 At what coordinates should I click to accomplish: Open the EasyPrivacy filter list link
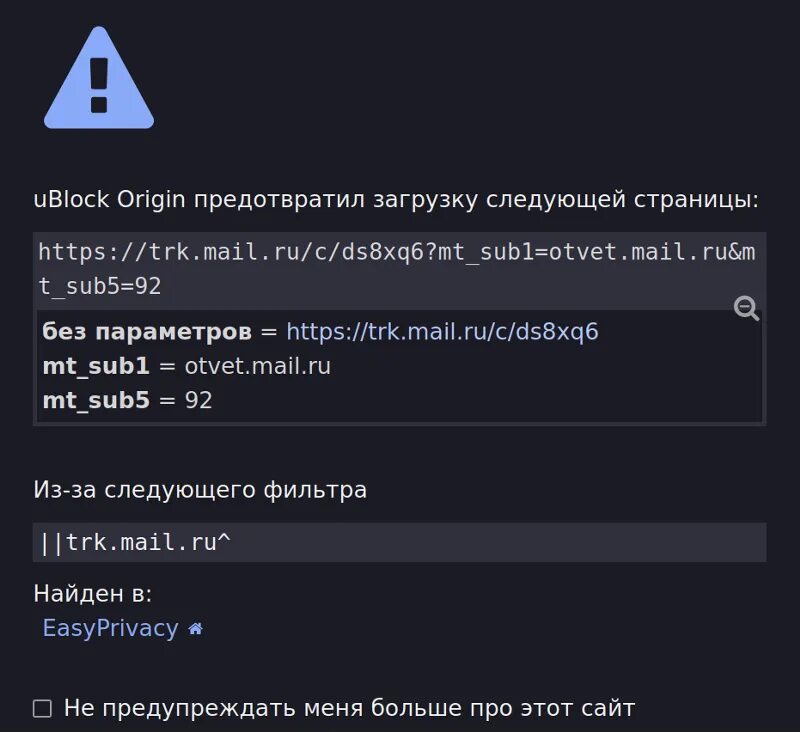(x=110, y=628)
